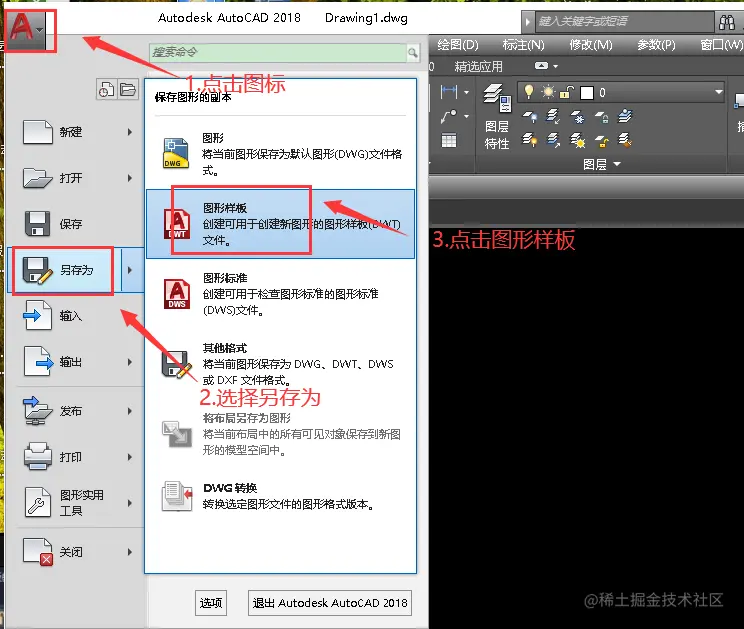
Task: Click the lock layer padlock icon, bottom row
Action: 602,141
